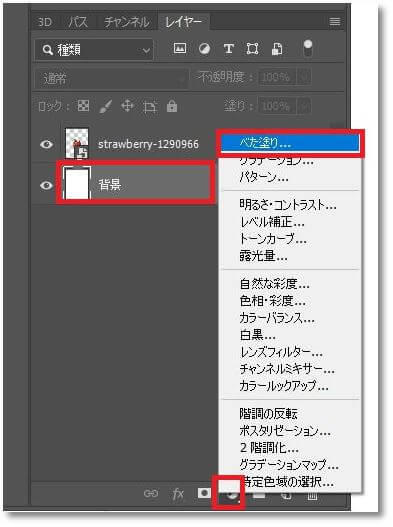Filter layers by adjustment layers icon
Viewport: 393px width, 527px height.
(x=204, y=49)
